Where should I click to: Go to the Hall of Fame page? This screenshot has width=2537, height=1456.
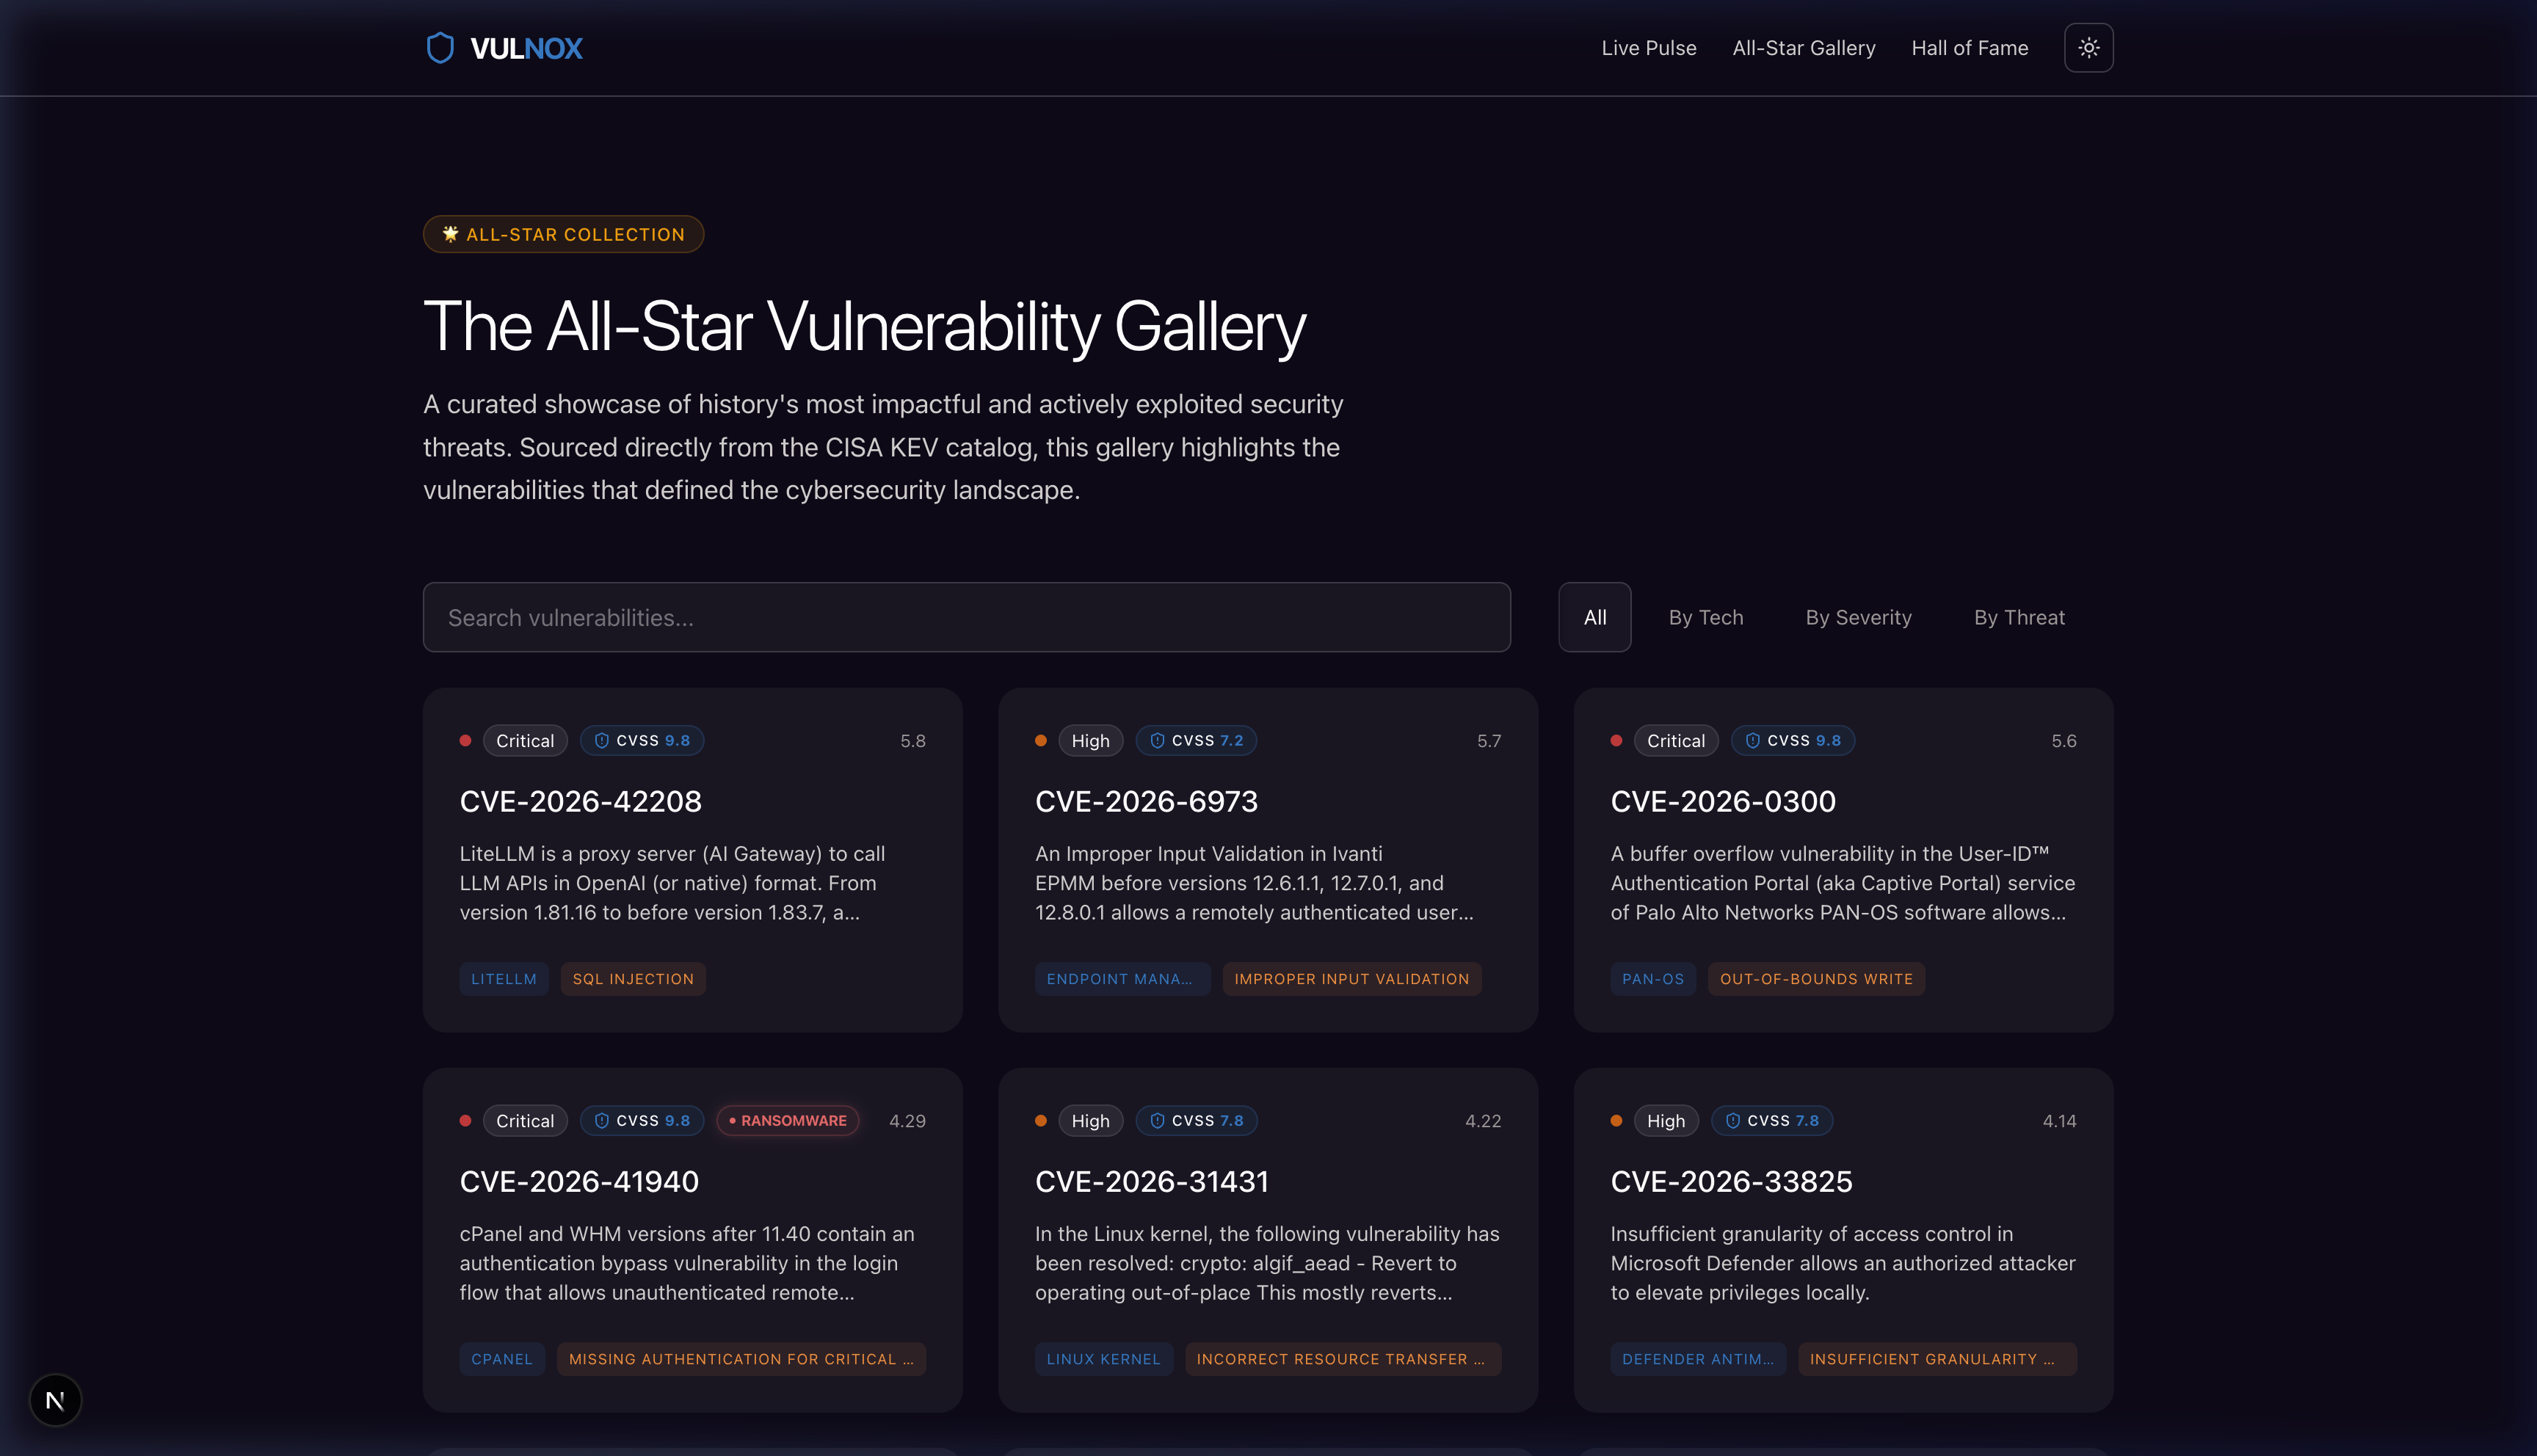1970,48
